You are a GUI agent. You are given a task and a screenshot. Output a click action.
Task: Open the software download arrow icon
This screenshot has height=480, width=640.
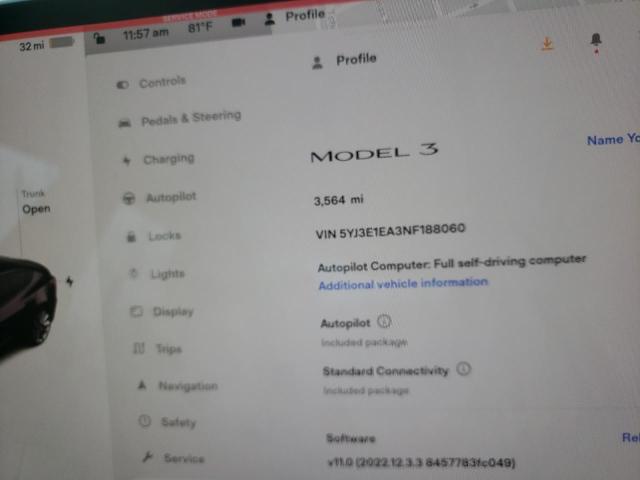pos(547,43)
